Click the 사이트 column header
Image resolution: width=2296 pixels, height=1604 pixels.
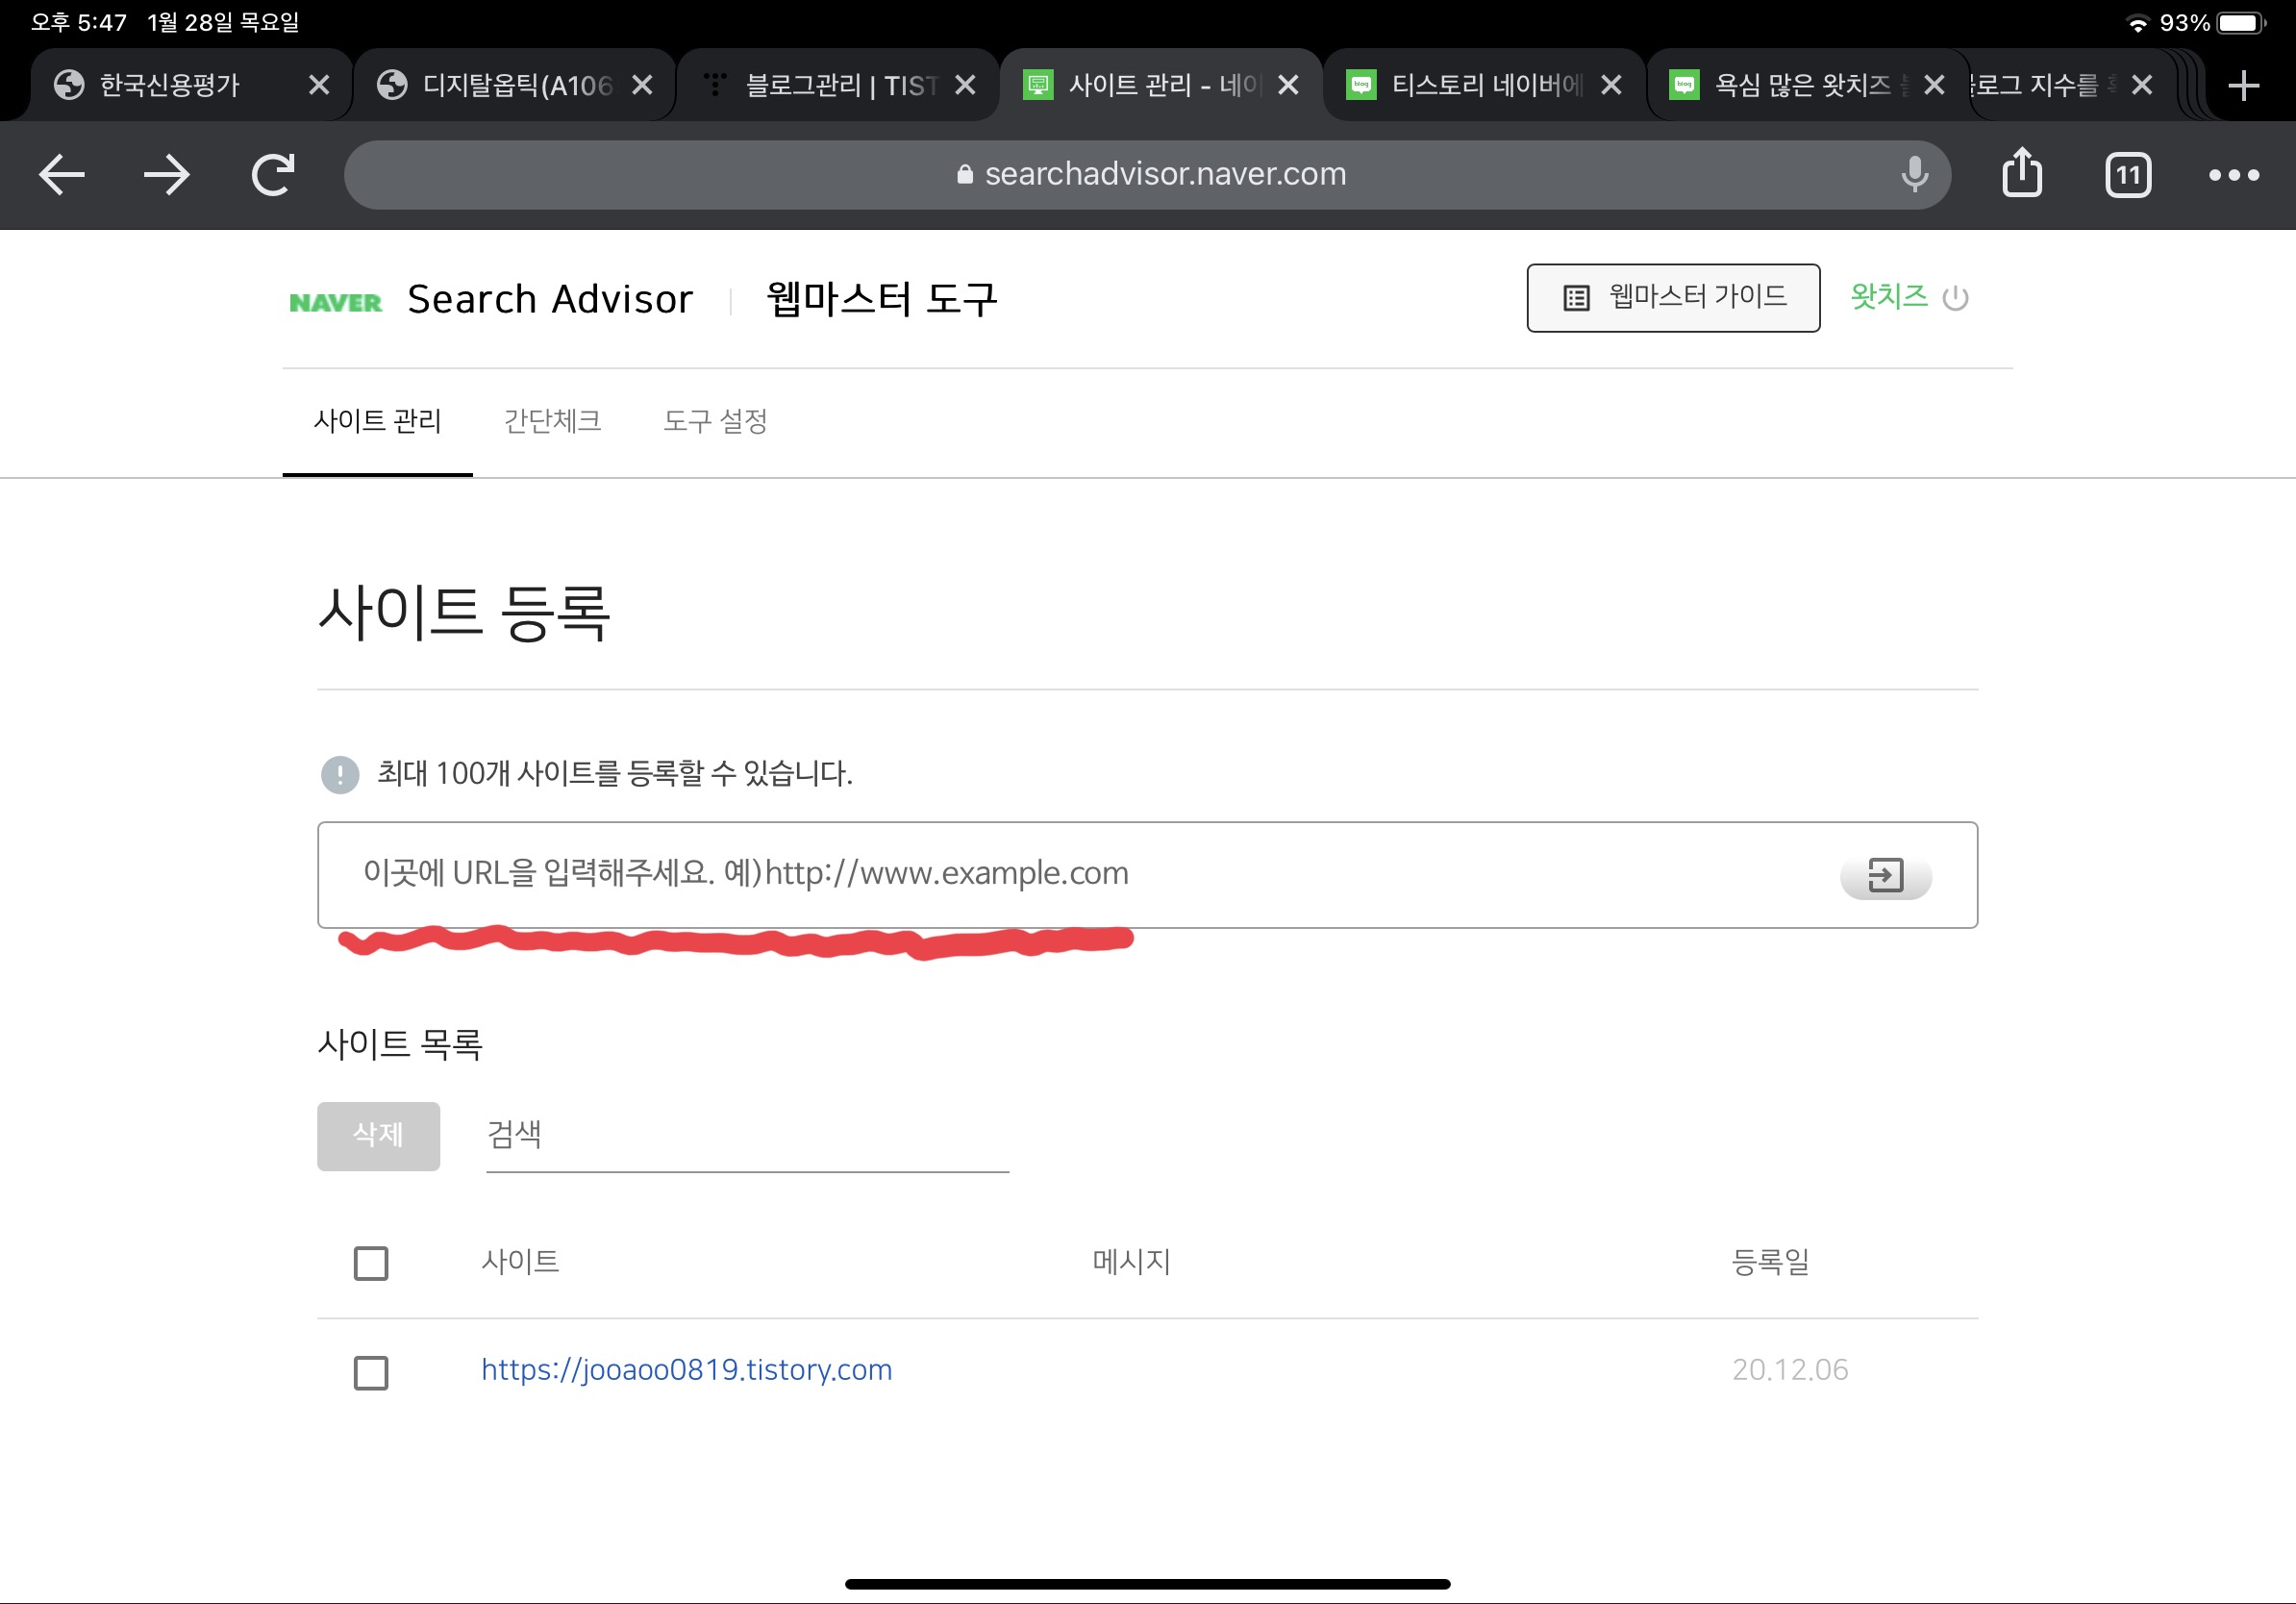520,1261
